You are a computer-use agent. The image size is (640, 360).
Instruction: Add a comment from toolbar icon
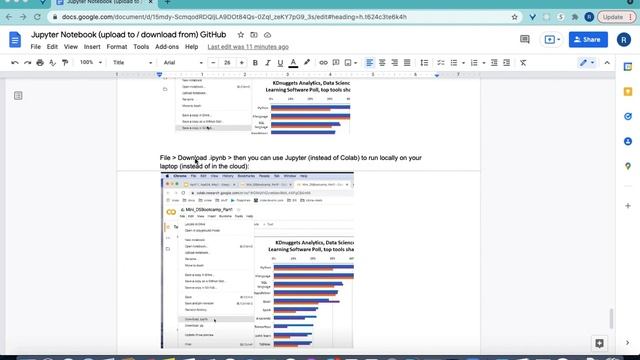coord(336,63)
